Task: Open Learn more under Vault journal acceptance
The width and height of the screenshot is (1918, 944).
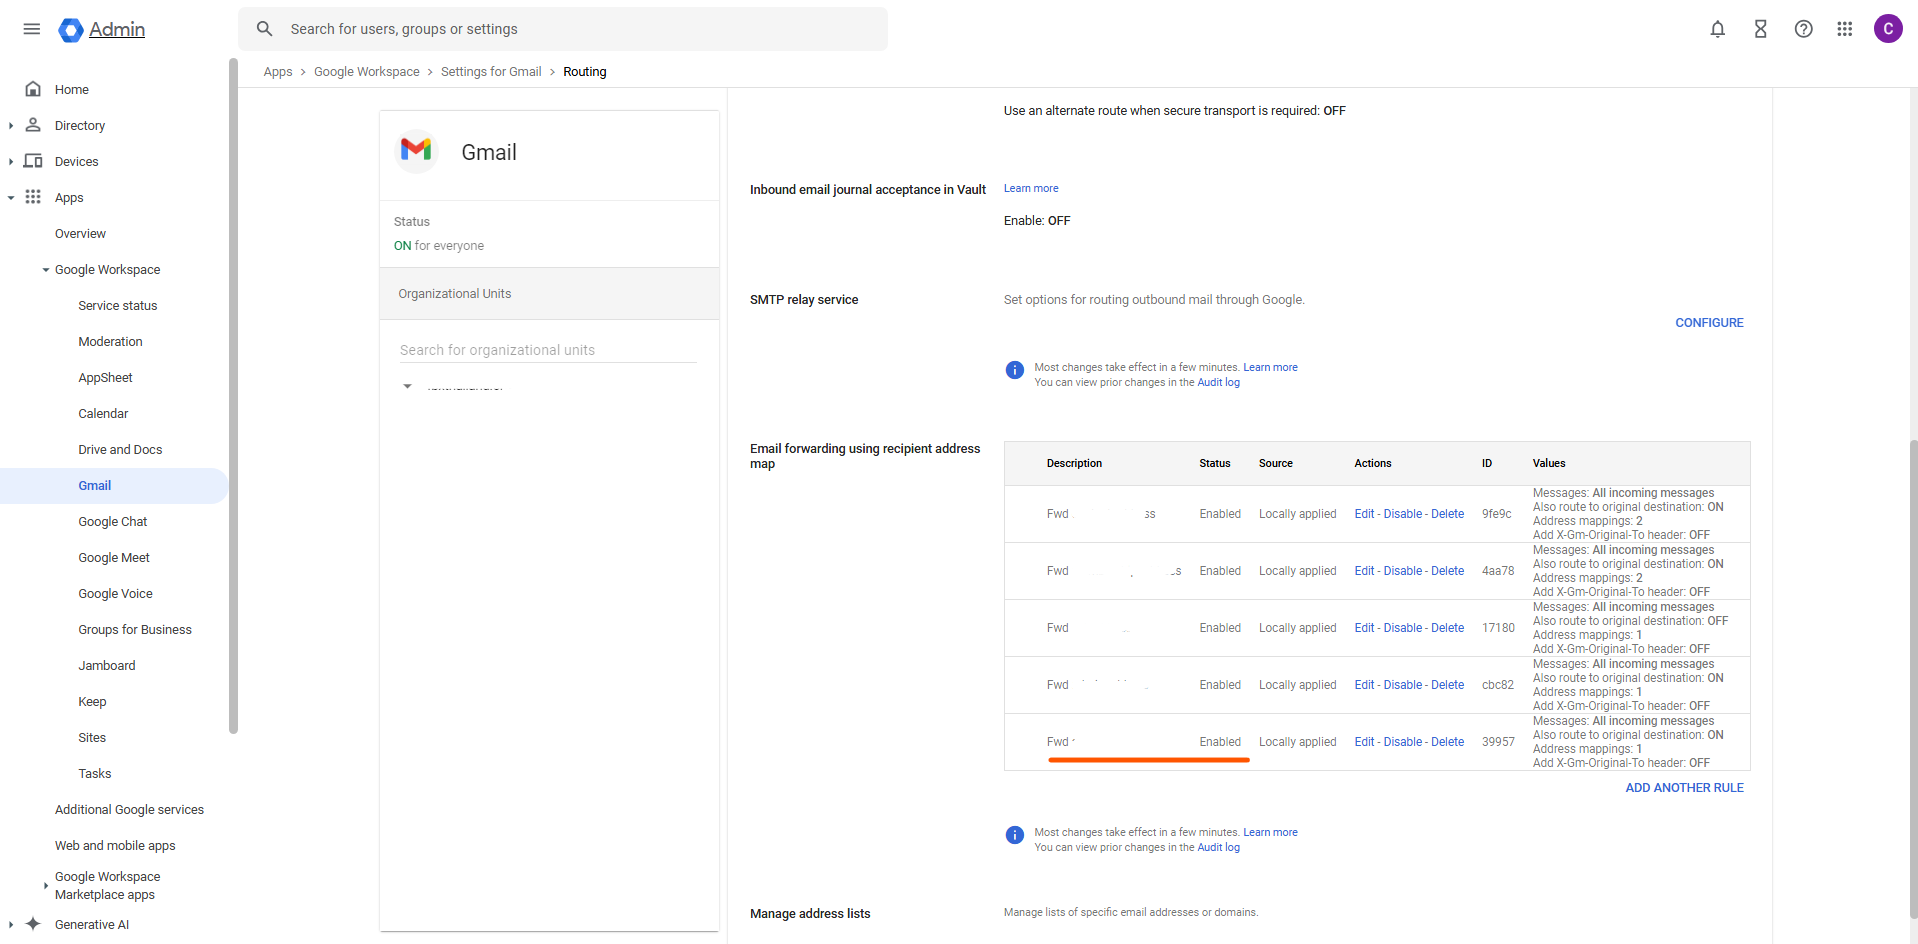Action: pos(1031,188)
